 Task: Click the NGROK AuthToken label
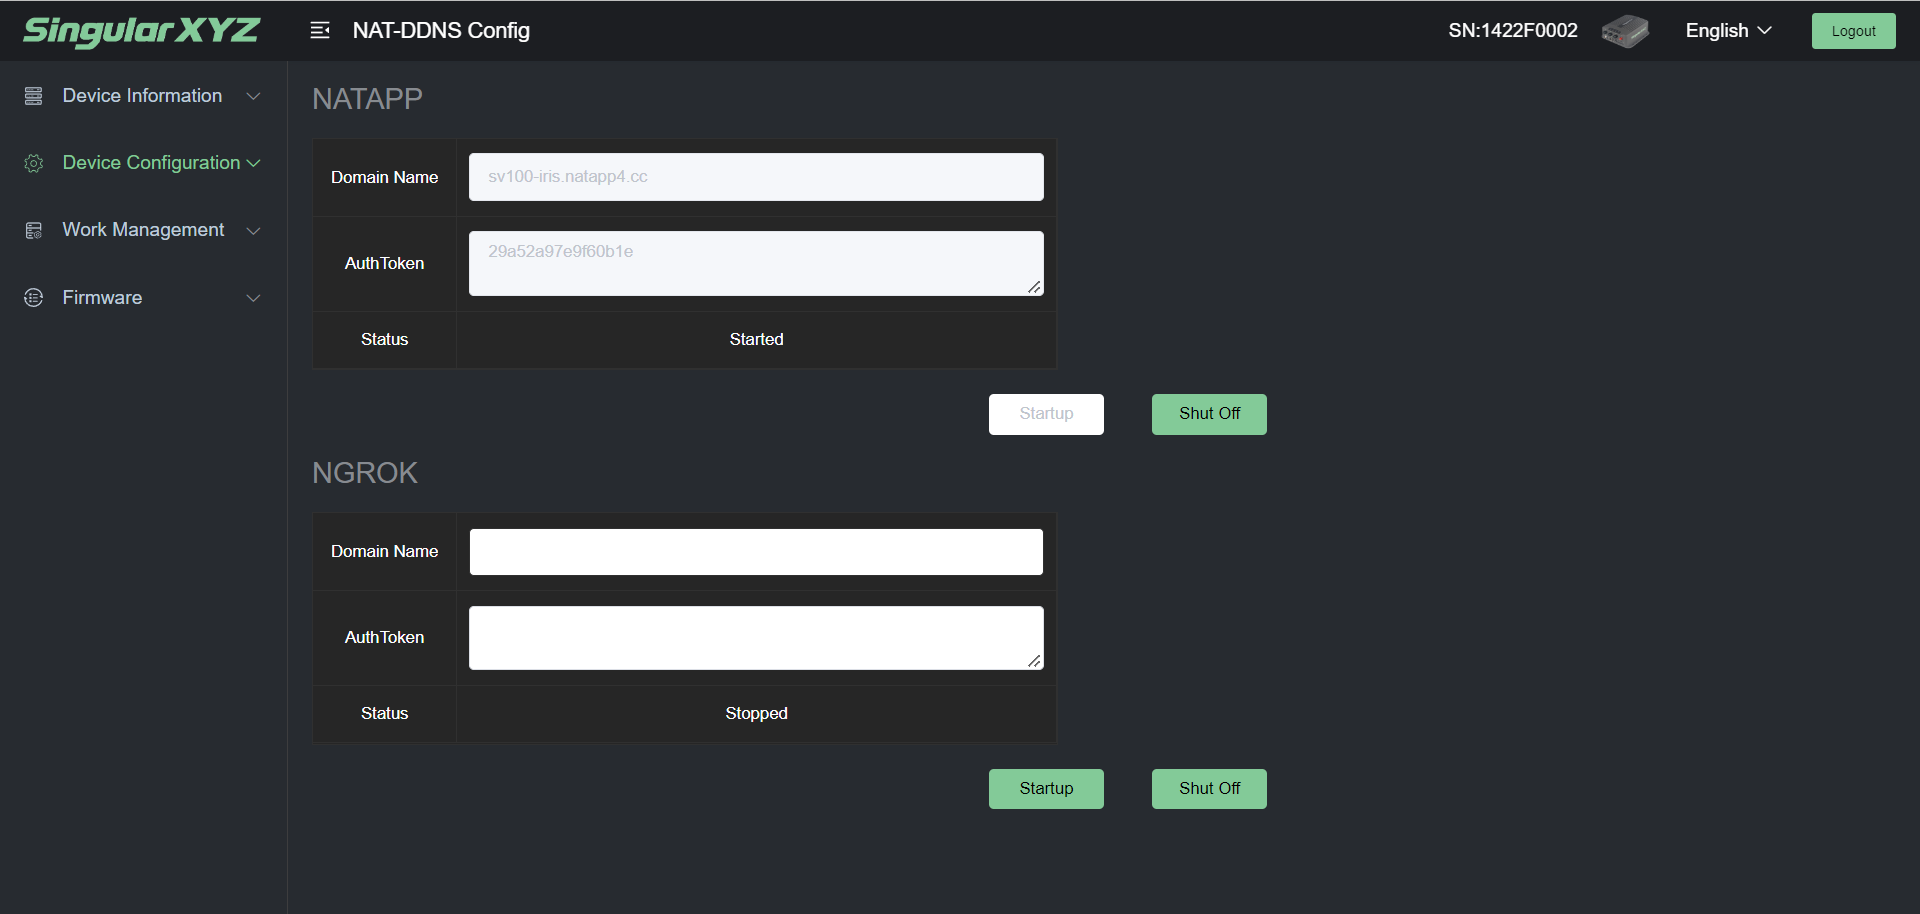point(385,638)
